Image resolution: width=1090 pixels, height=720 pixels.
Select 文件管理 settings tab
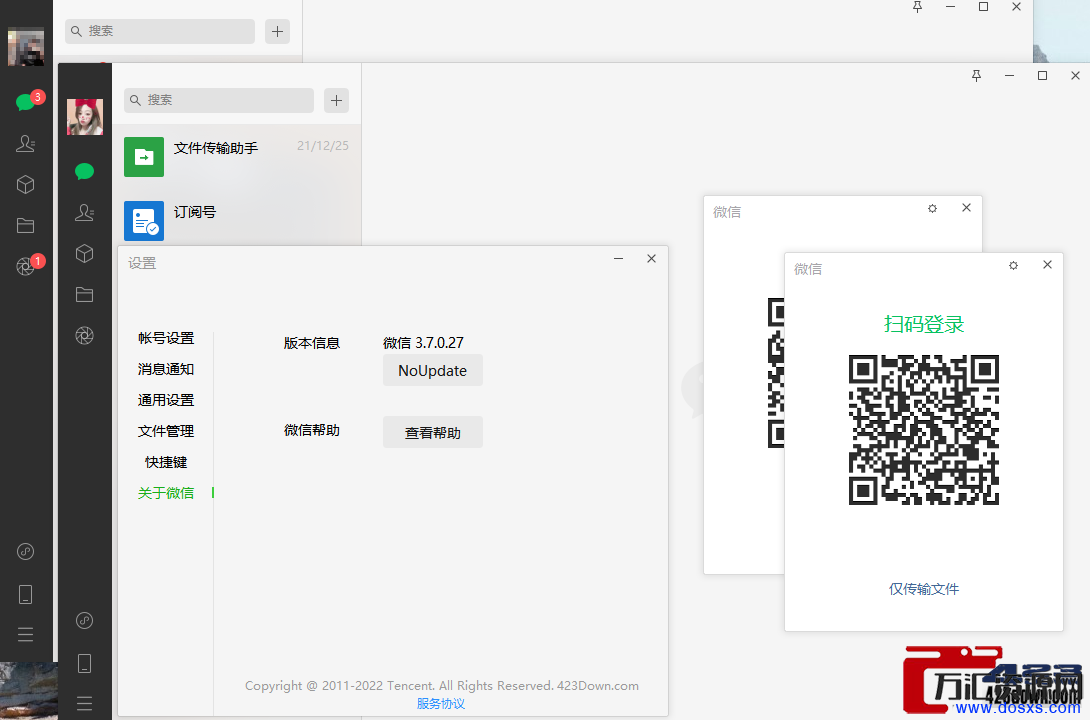[x=166, y=431]
